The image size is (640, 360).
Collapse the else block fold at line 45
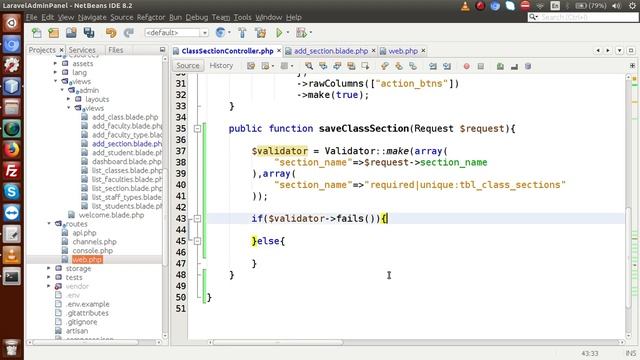pos(198,241)
